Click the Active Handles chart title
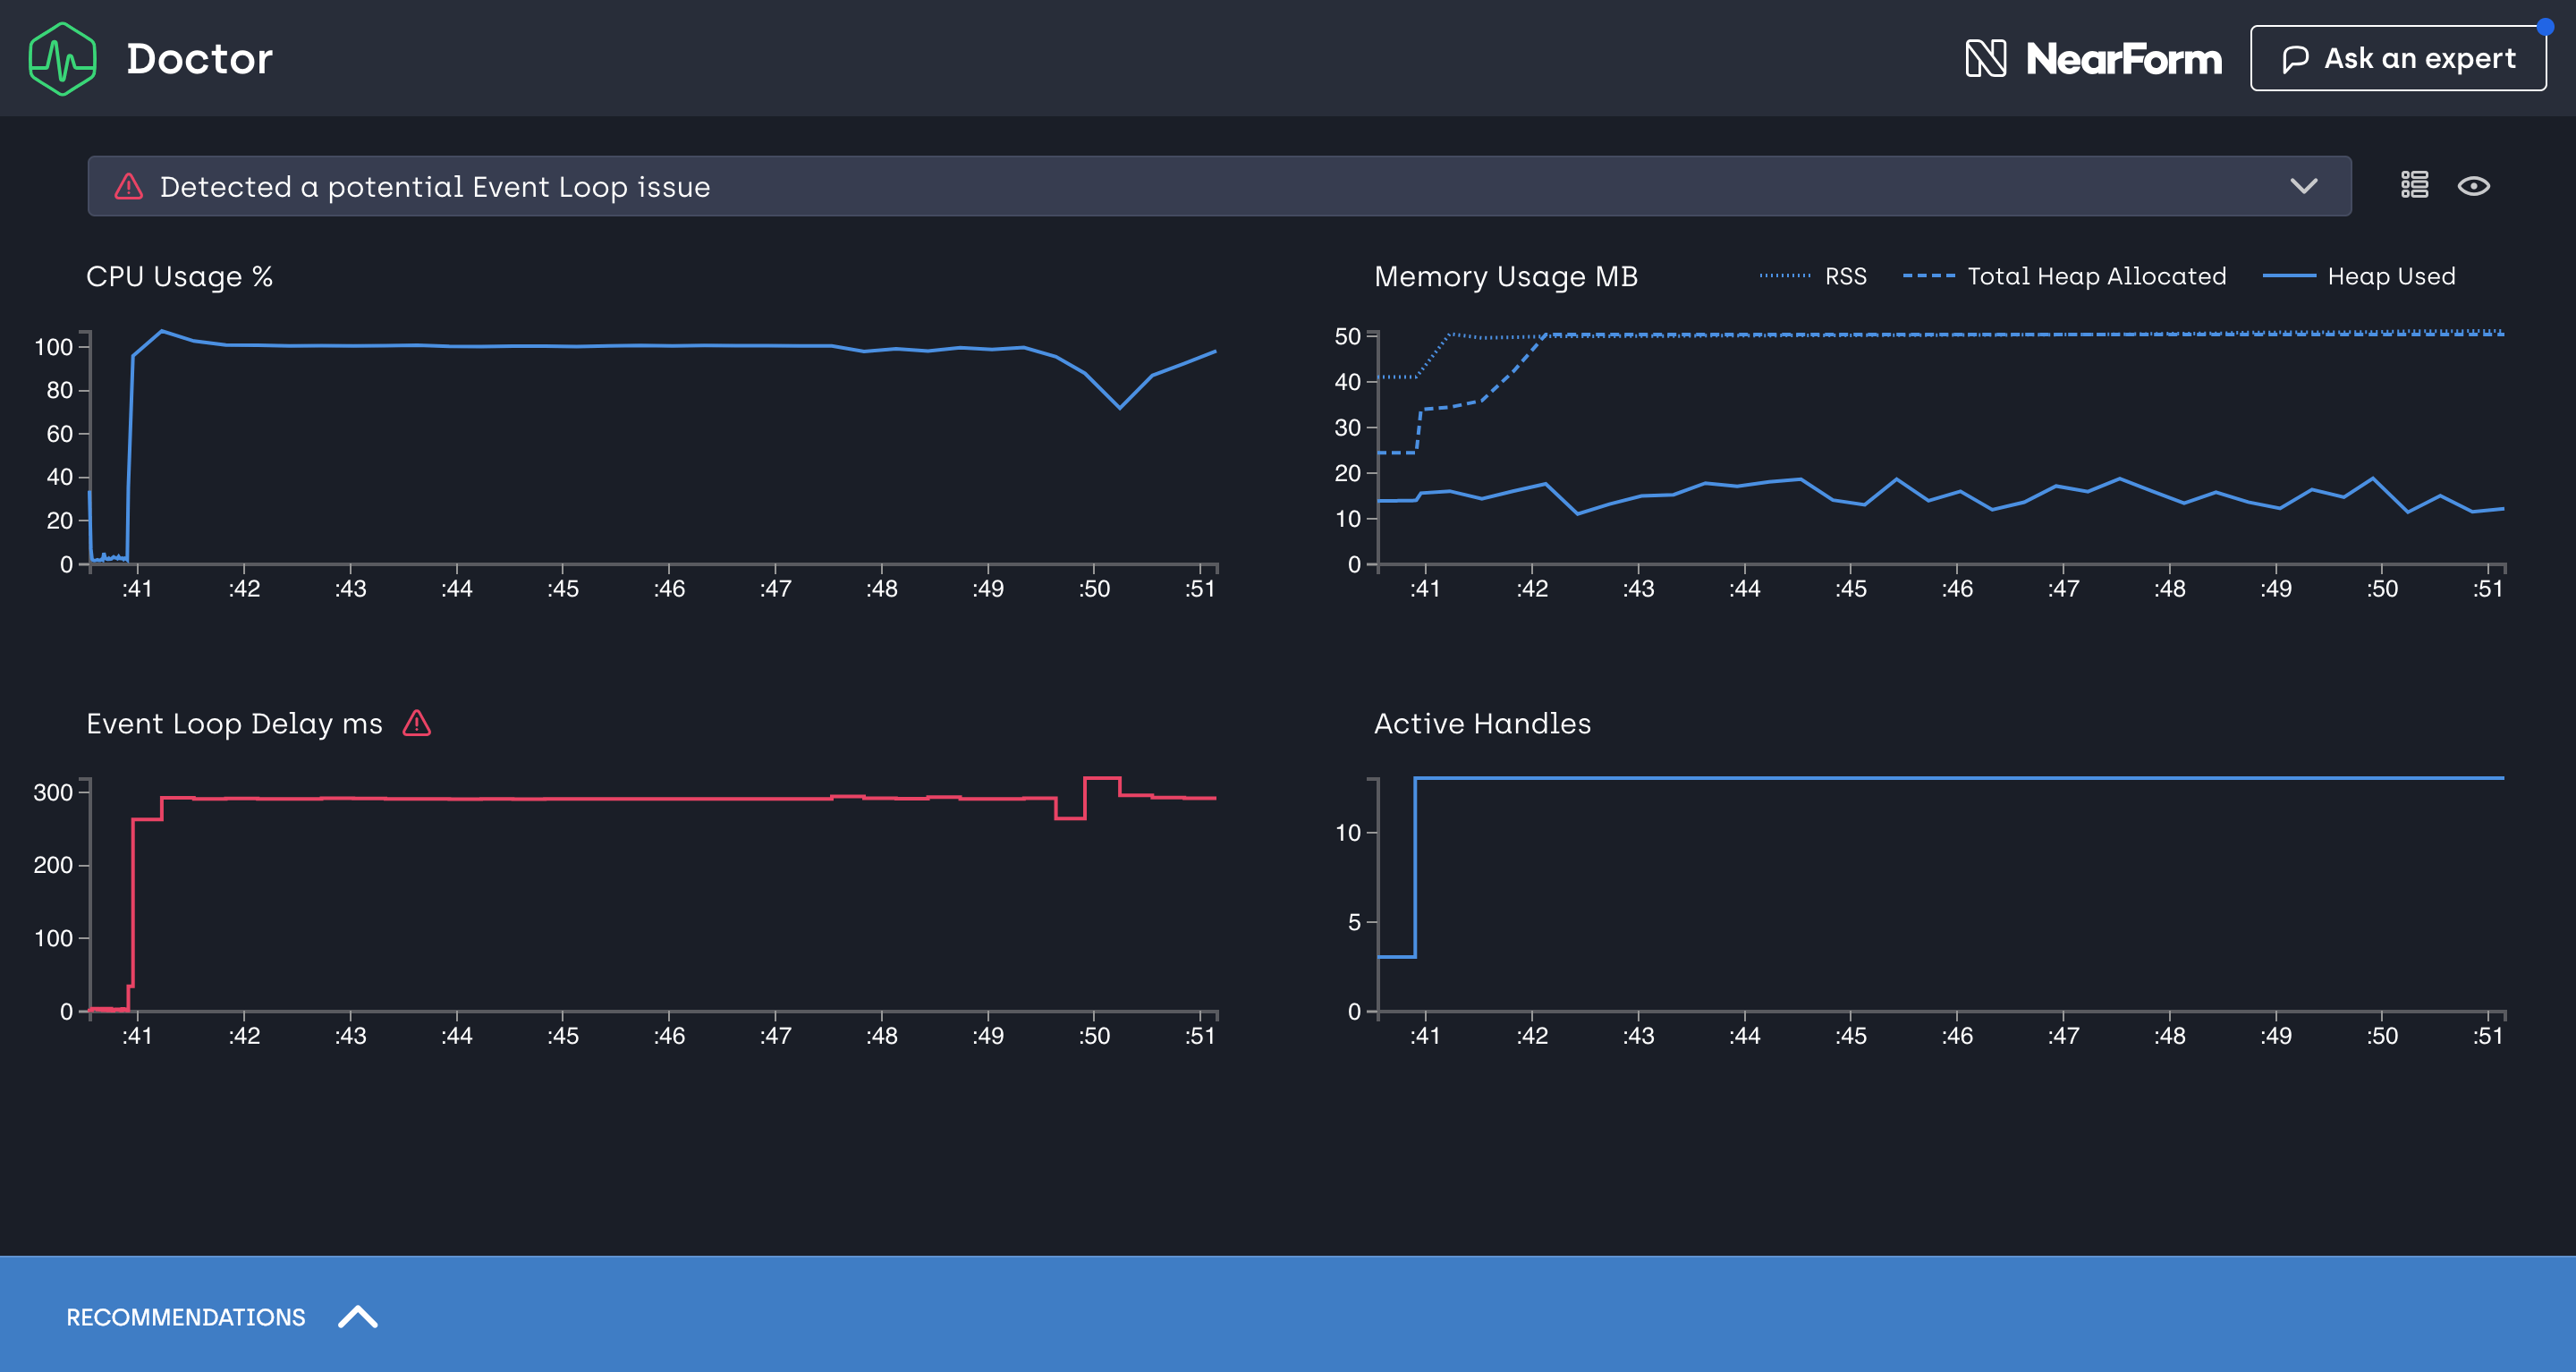Screen dimensions: 2576x1372 (1481, 723)
